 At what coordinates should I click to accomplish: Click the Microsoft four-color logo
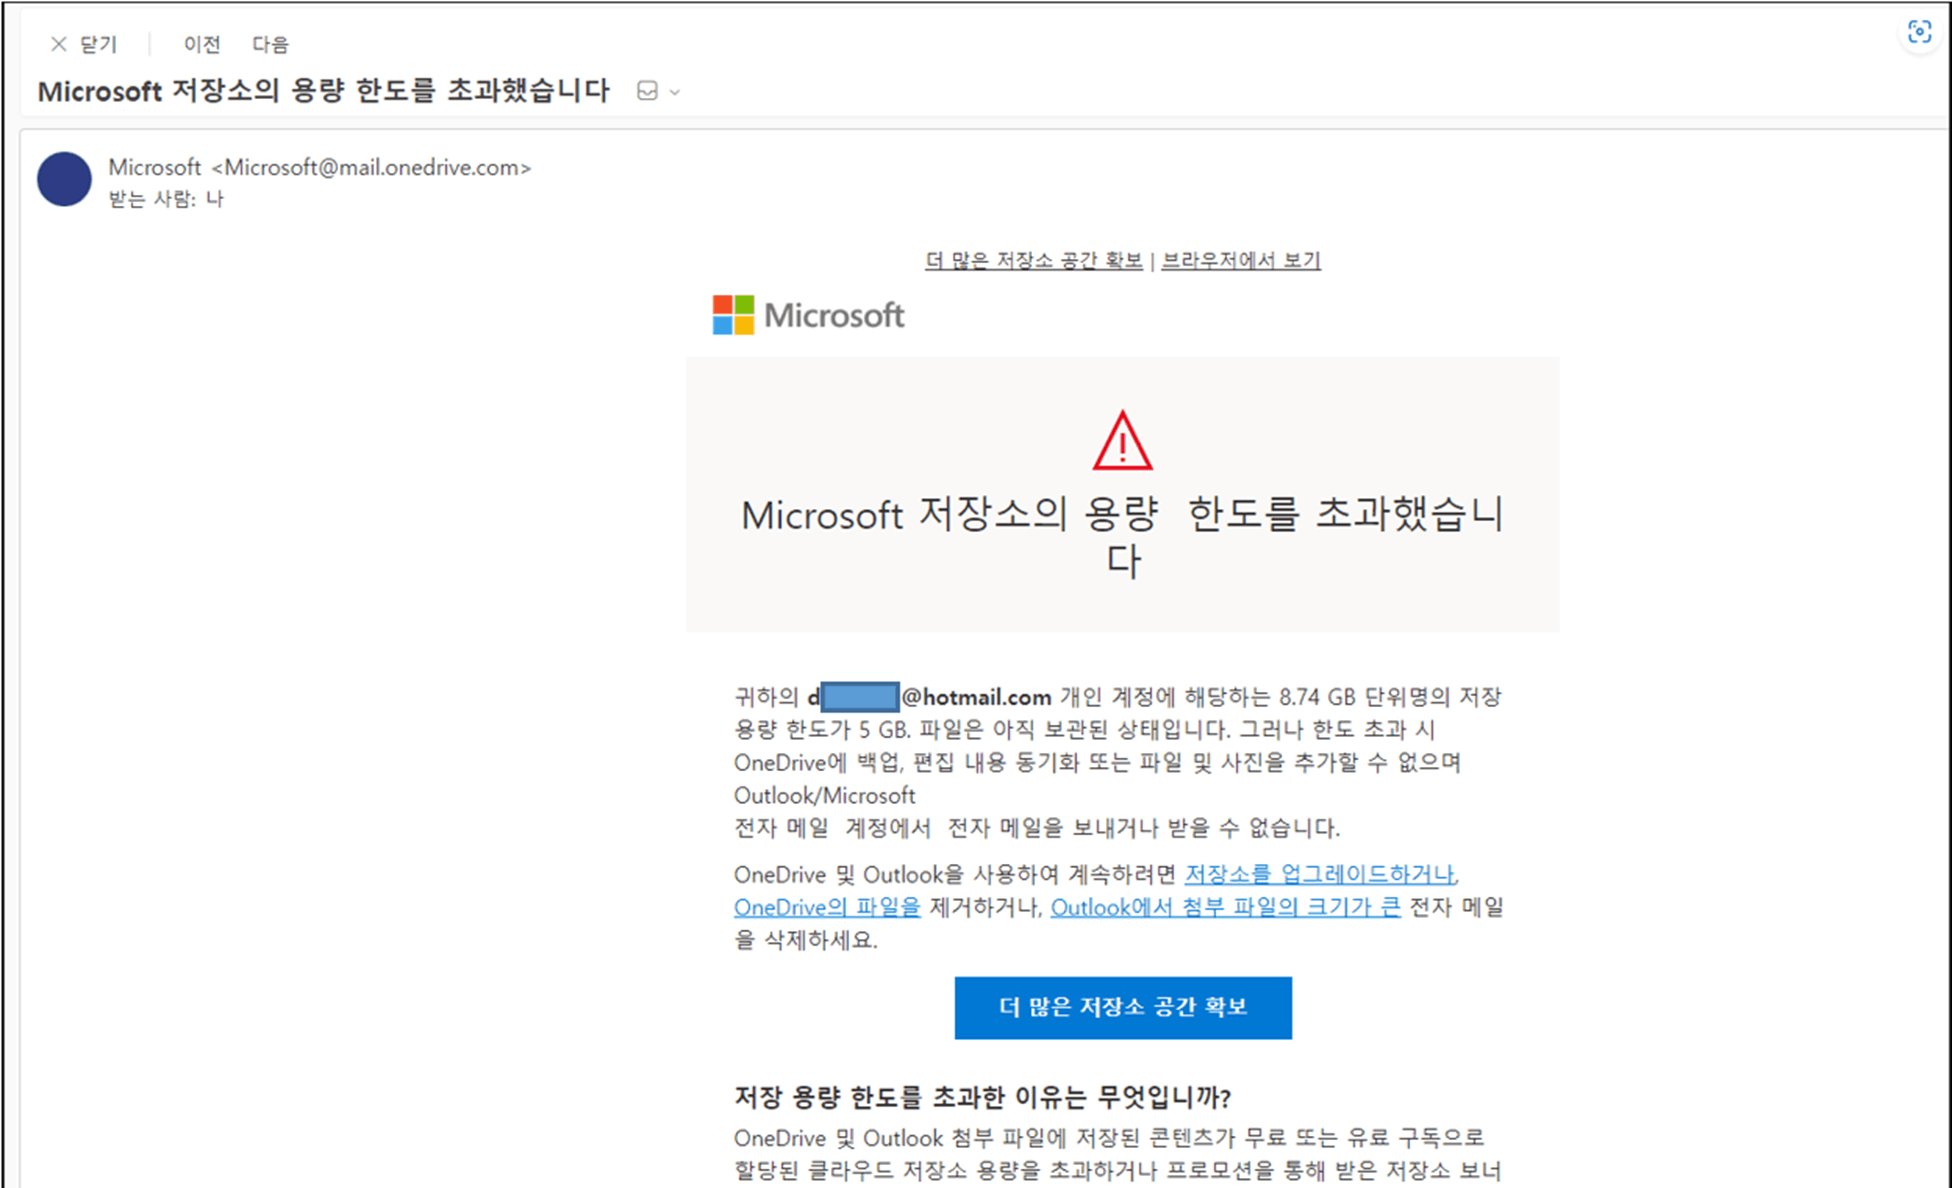[x=733, y=315]
